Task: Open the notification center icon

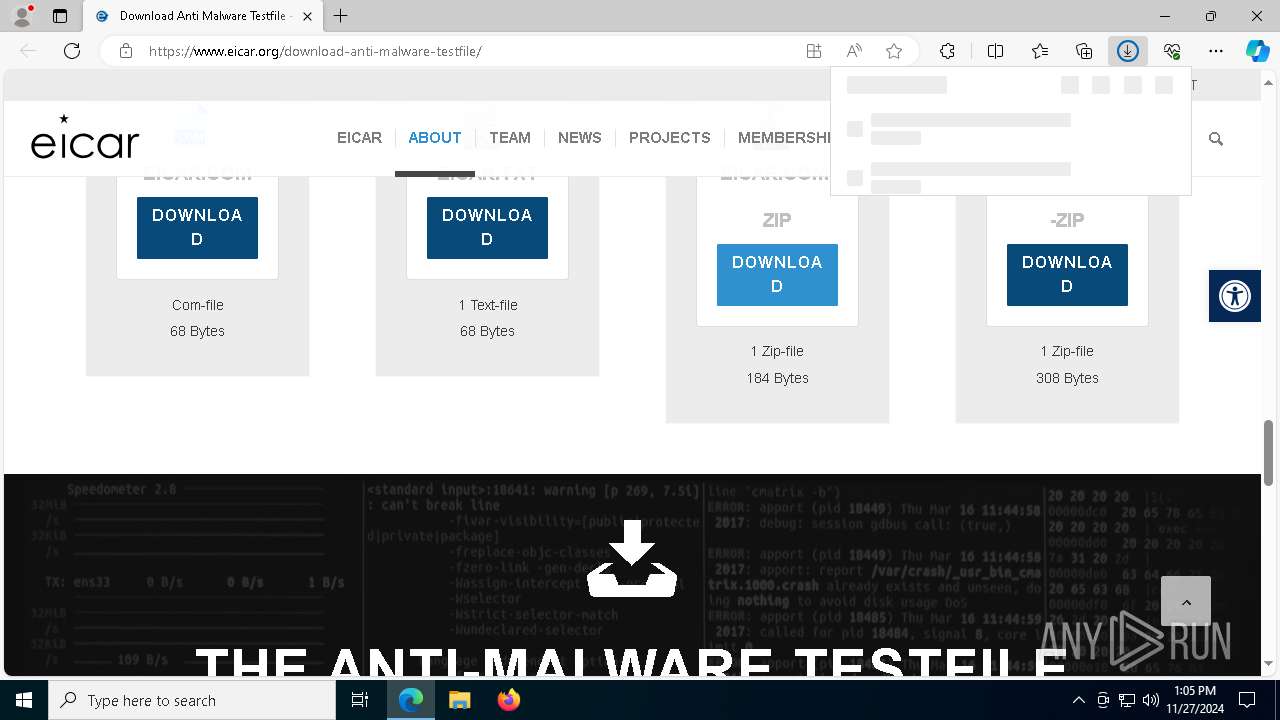Action: [x=1247, y=700]
